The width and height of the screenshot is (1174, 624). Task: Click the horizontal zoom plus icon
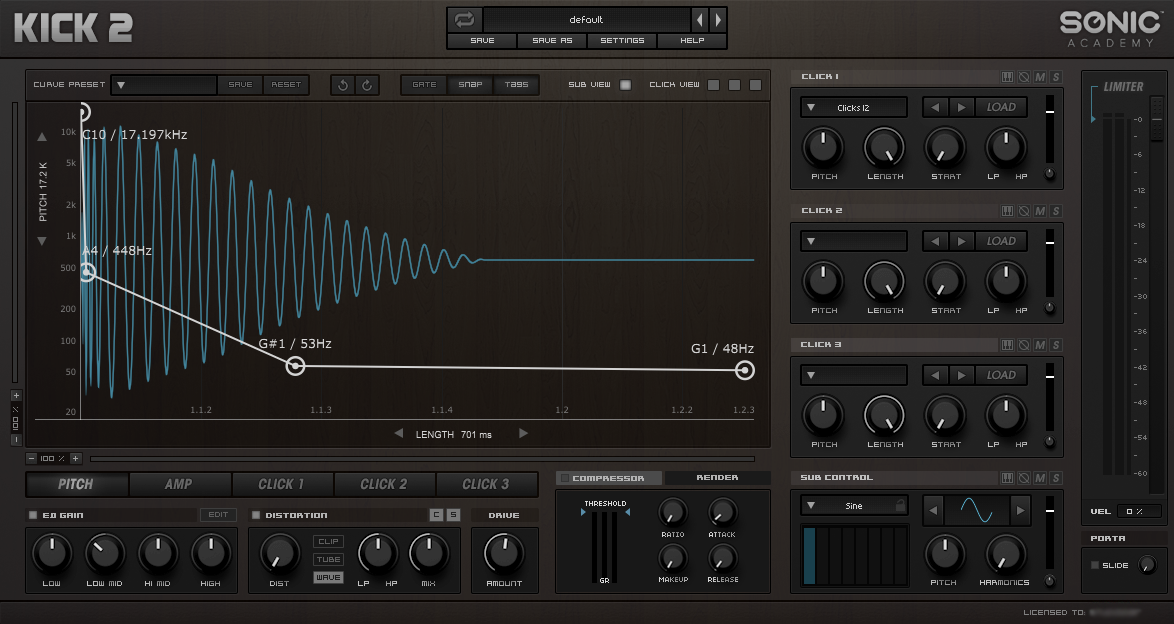click(75, 458)
